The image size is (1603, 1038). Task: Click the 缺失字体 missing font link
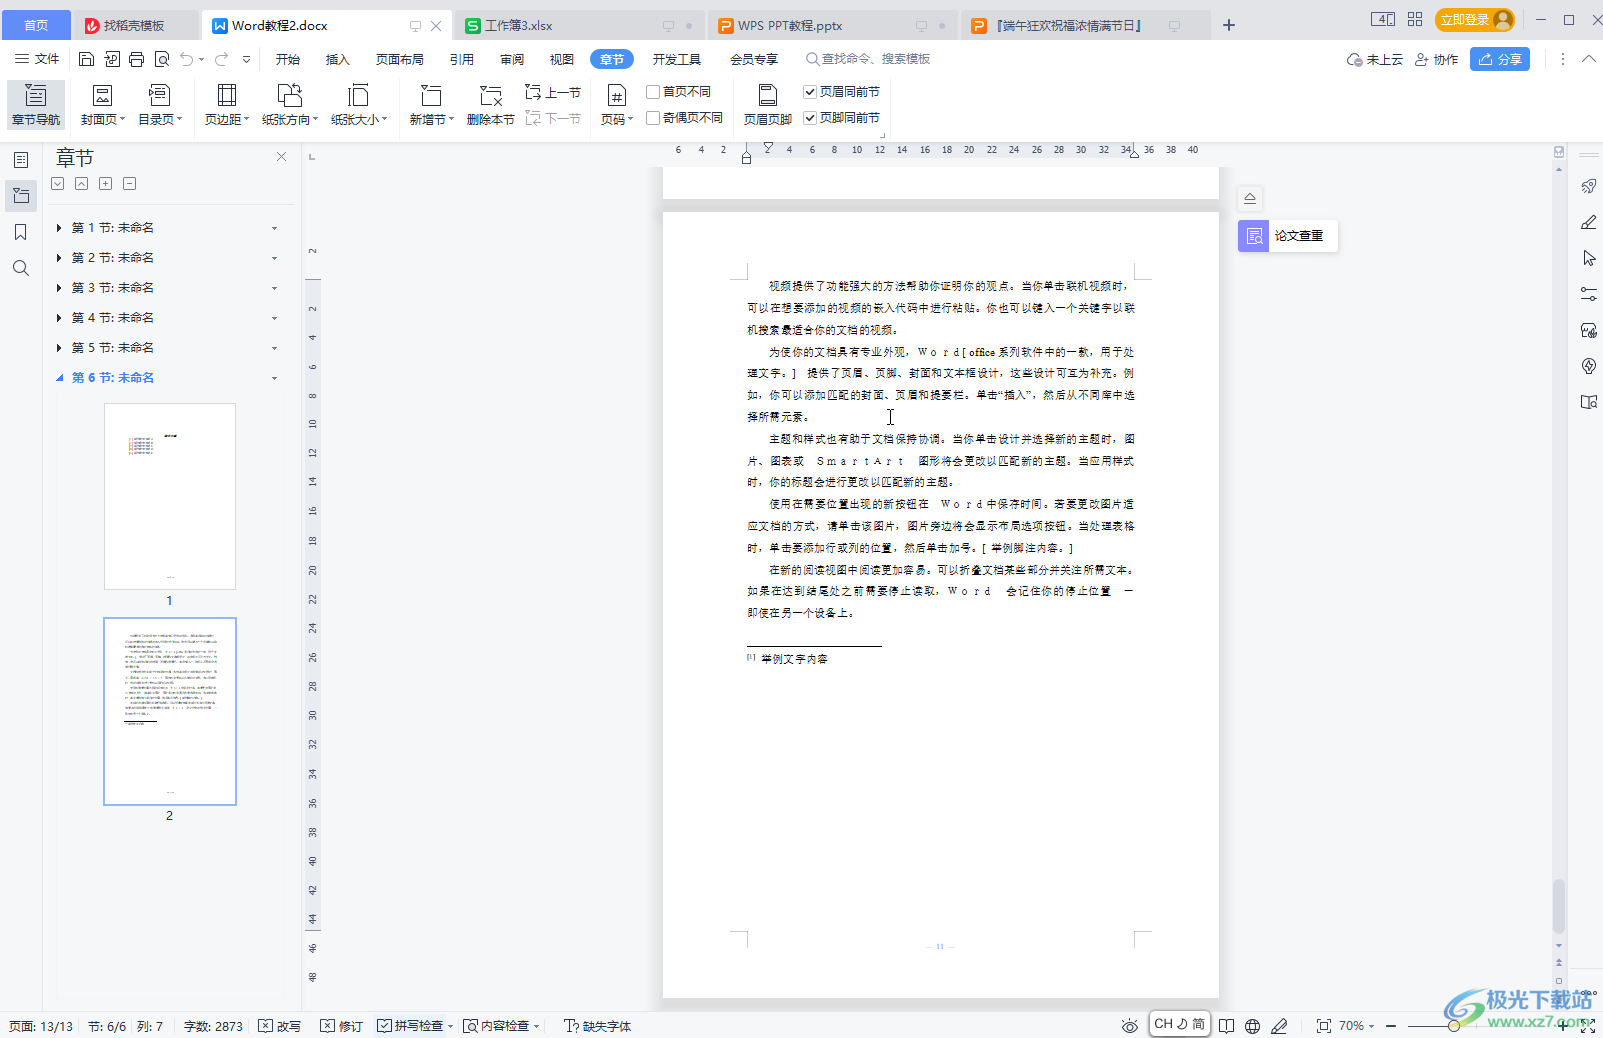(598, 1026)
